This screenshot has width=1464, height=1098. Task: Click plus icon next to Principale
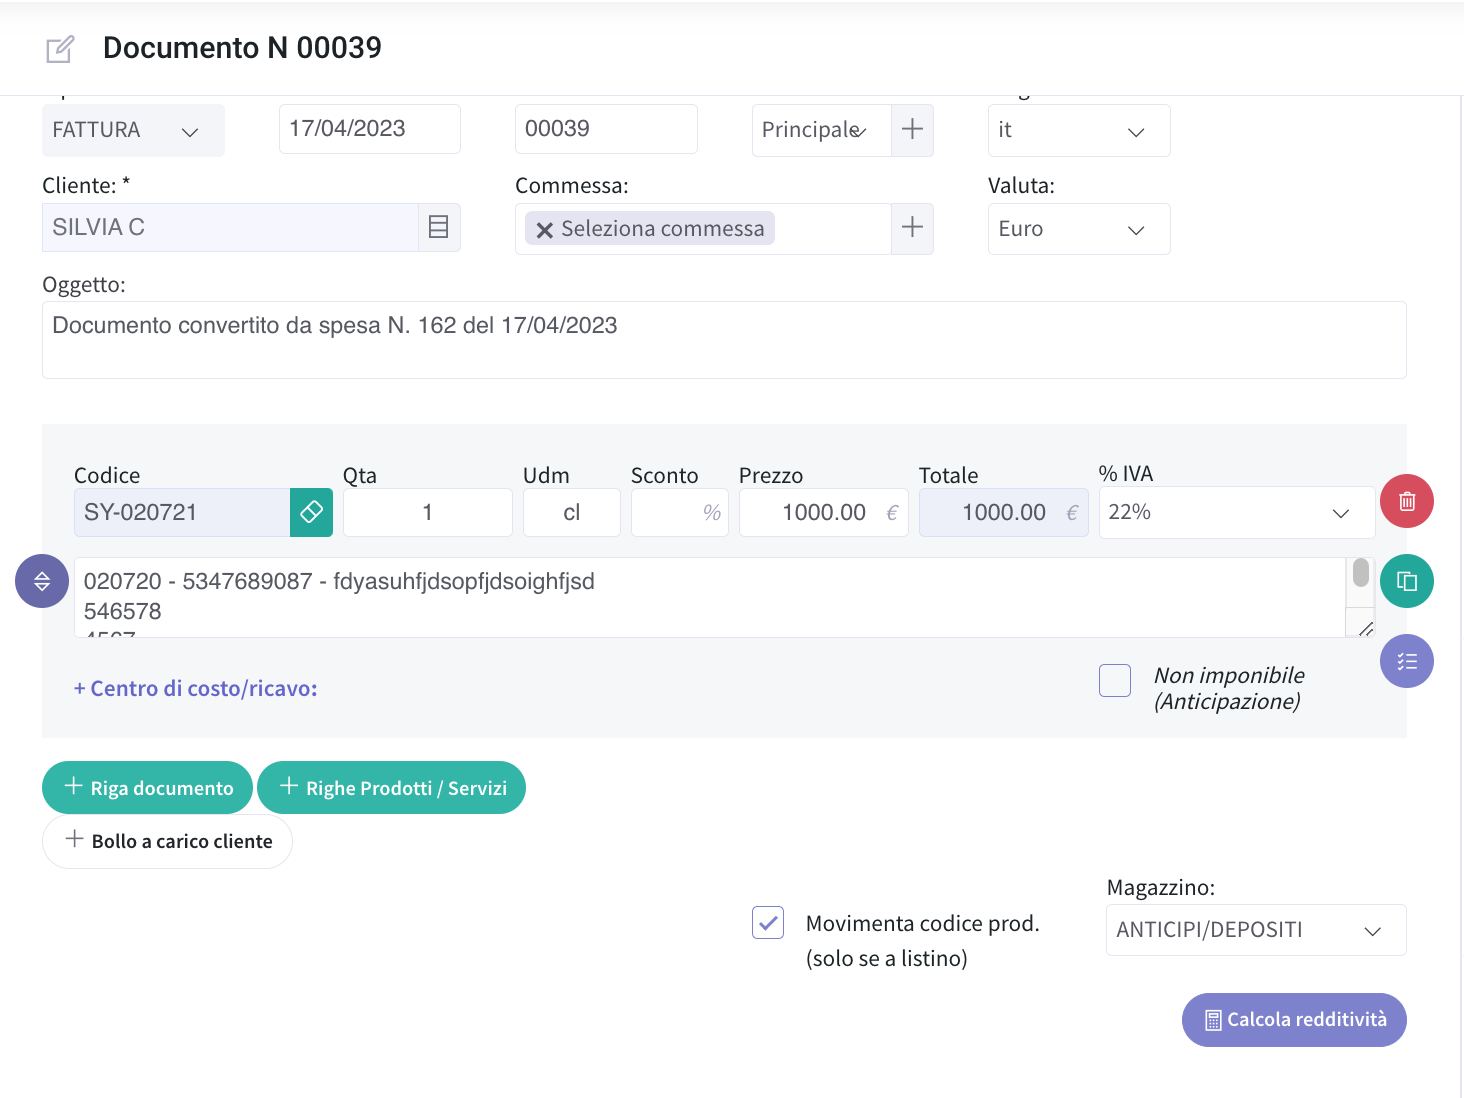912,130
